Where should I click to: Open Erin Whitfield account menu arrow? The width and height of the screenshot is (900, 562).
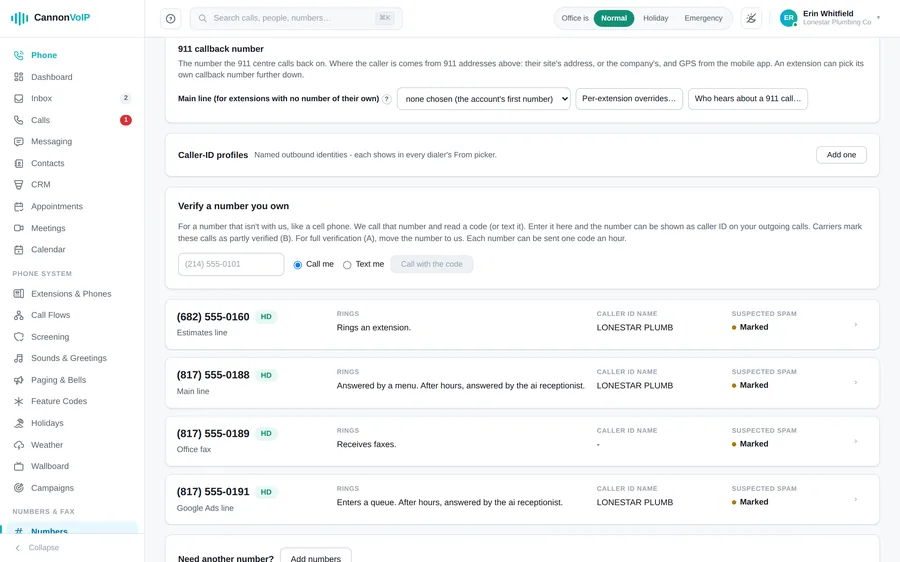click(878, 18)
